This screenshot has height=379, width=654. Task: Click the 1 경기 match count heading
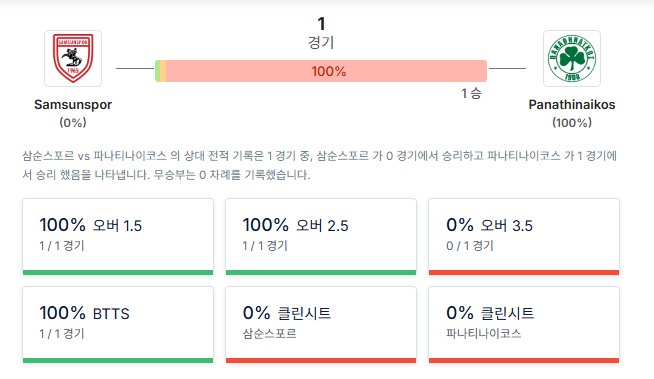(x=321, y=33)
